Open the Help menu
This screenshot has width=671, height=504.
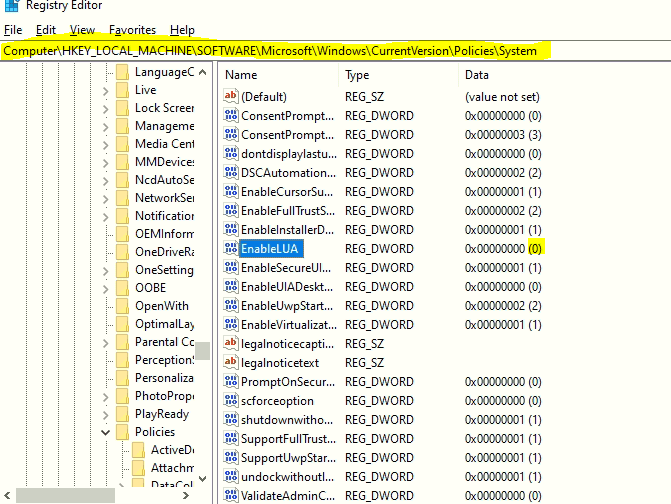182,30
